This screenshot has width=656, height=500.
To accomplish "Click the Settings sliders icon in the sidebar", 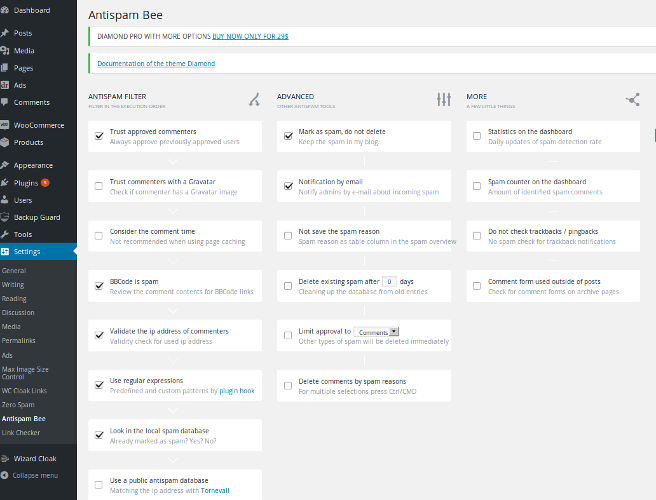I will click(5, 251).
